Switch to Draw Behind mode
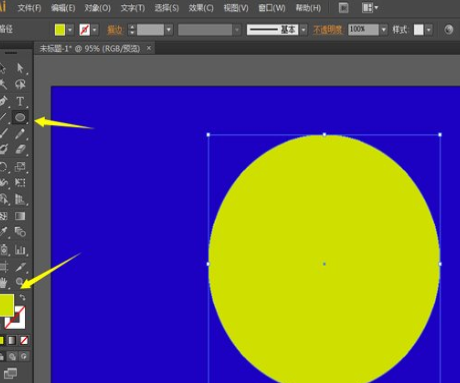The height and width of the screenshot is (383, 460). [12, 357]
